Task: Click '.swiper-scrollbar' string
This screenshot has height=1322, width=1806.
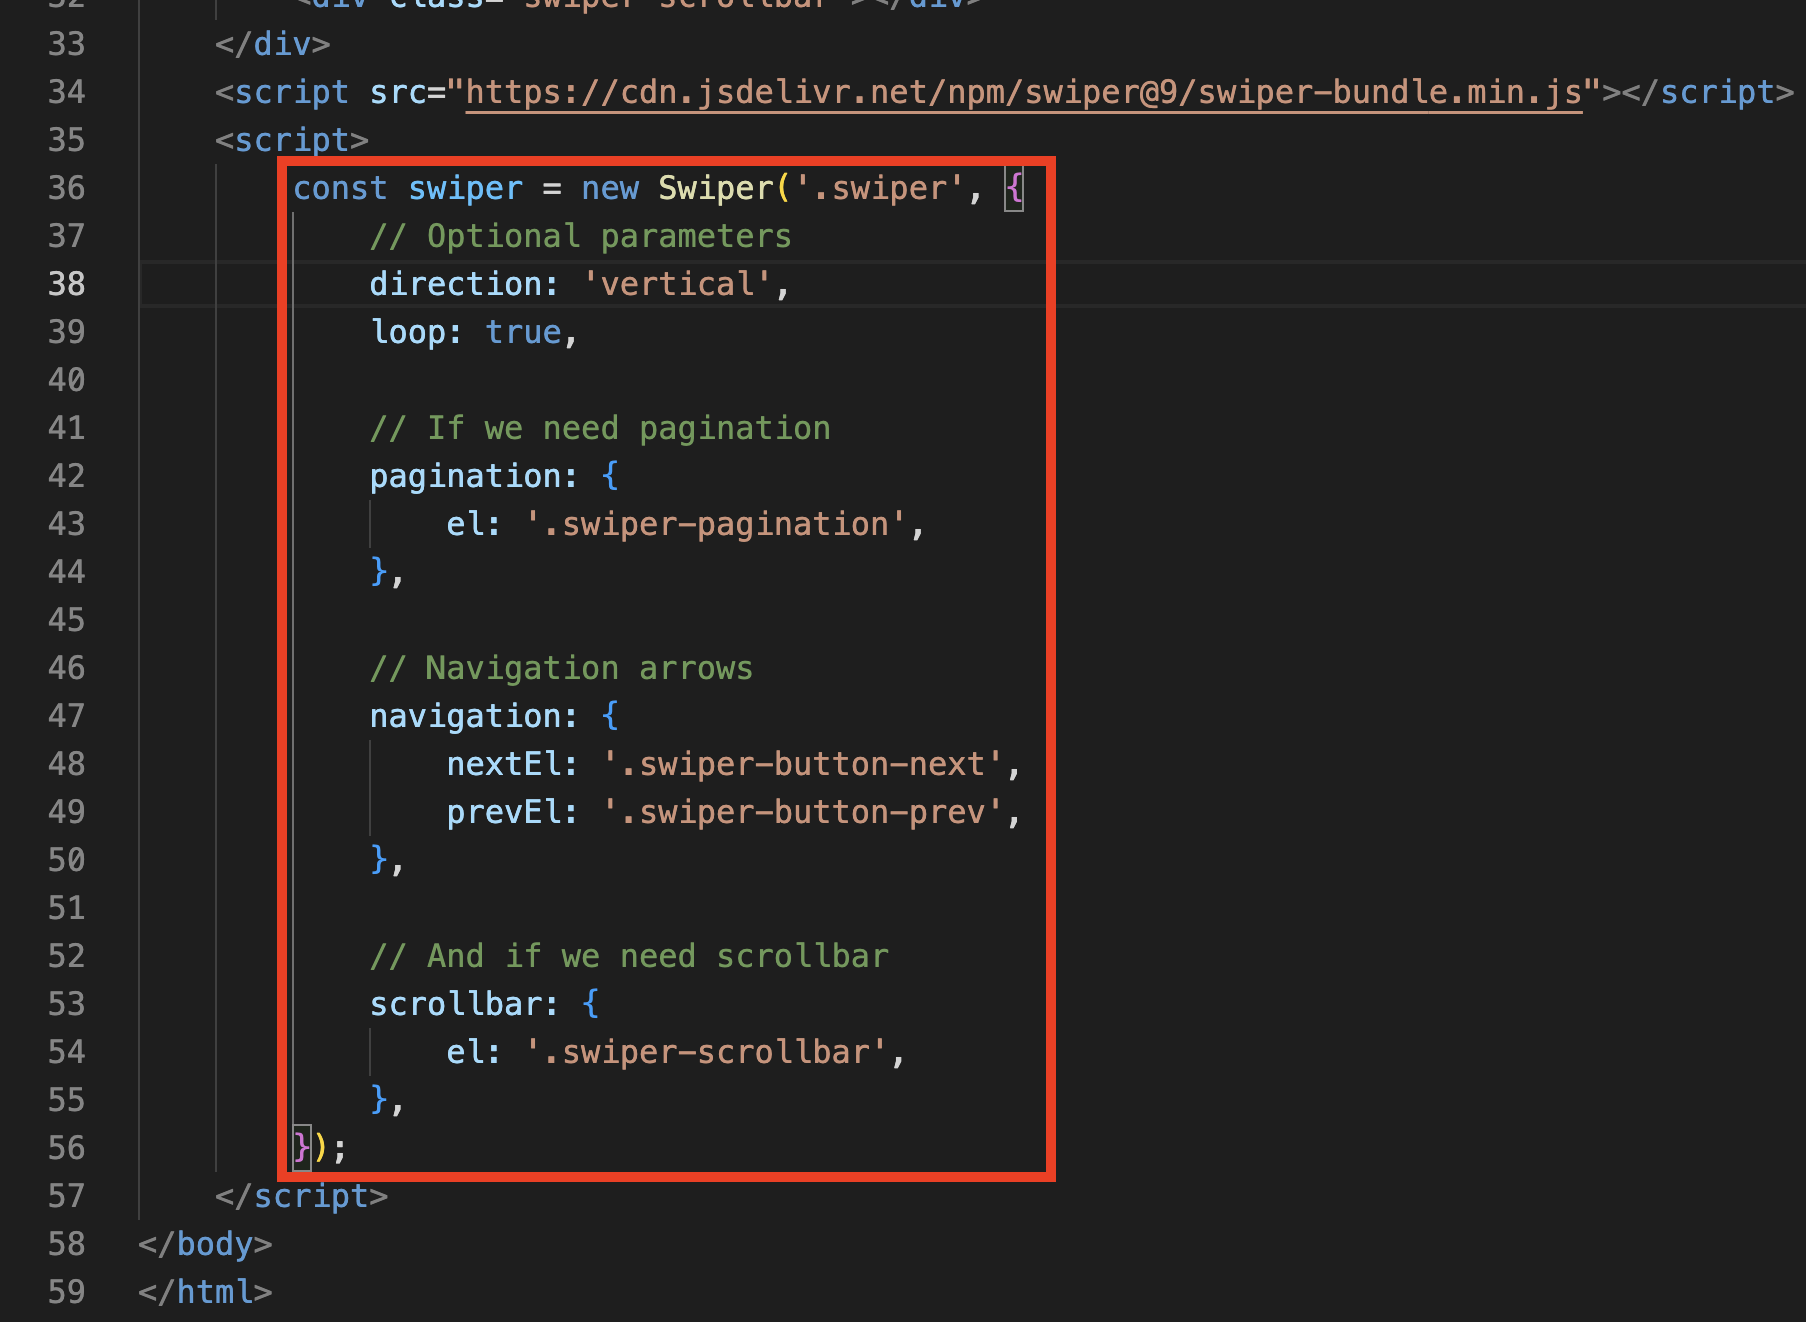Action: pos(706,1052)
